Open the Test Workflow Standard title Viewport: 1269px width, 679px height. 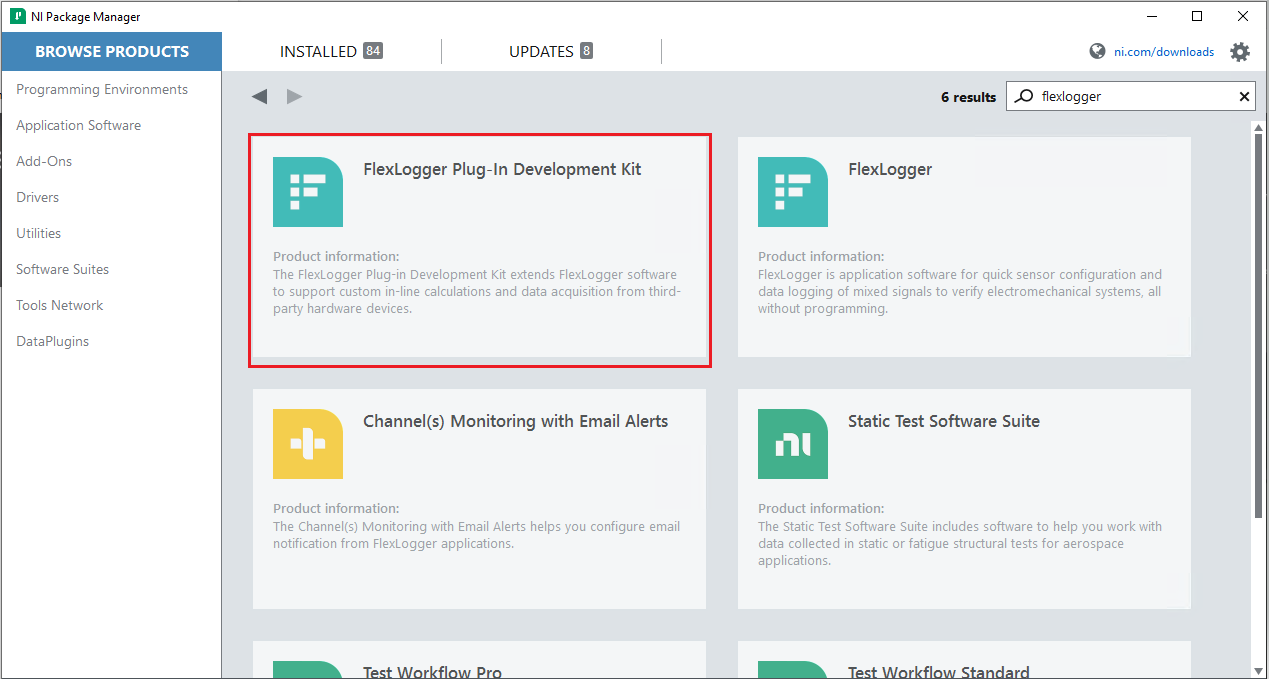click(939, 672)
